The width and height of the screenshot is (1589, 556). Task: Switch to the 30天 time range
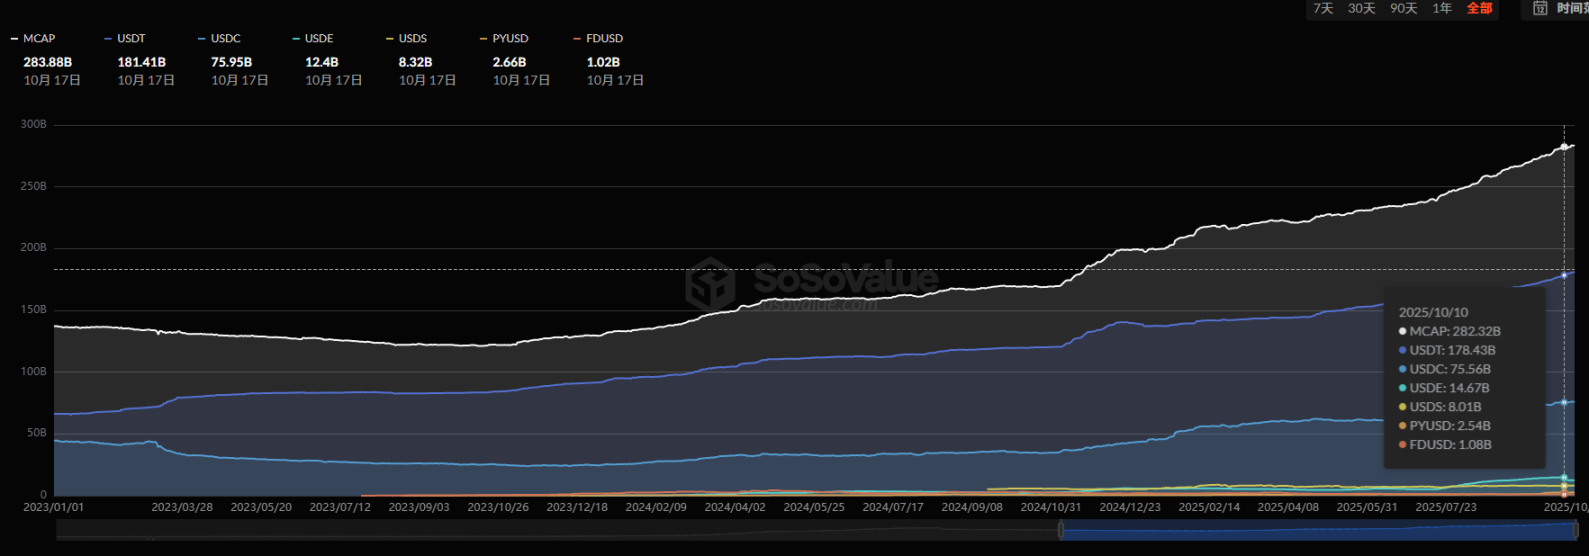pos(1361,9)
